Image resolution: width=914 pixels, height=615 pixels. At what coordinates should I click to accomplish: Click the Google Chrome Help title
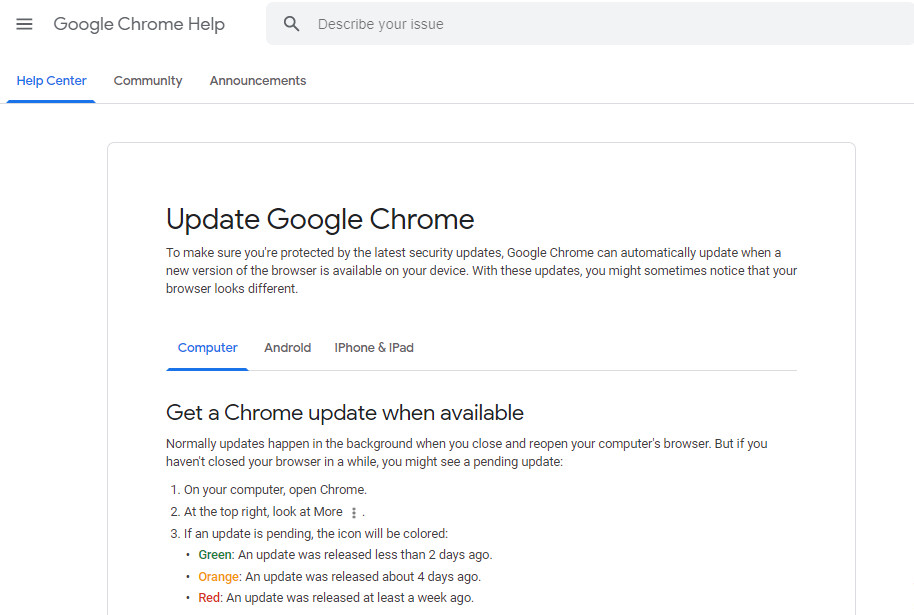139,24
